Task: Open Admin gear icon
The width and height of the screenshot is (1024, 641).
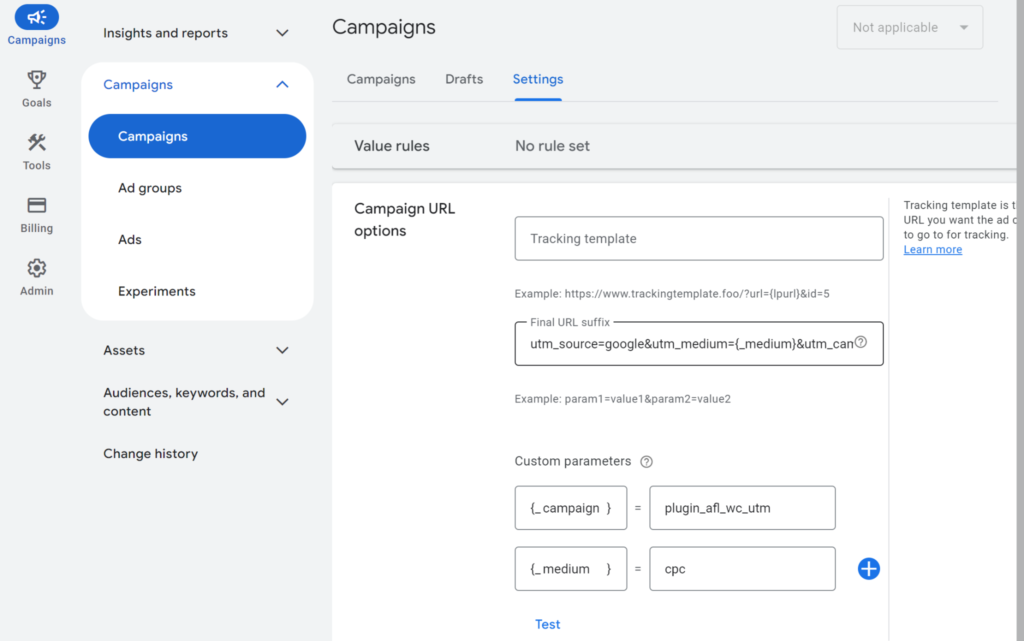Action: (36, 269)
